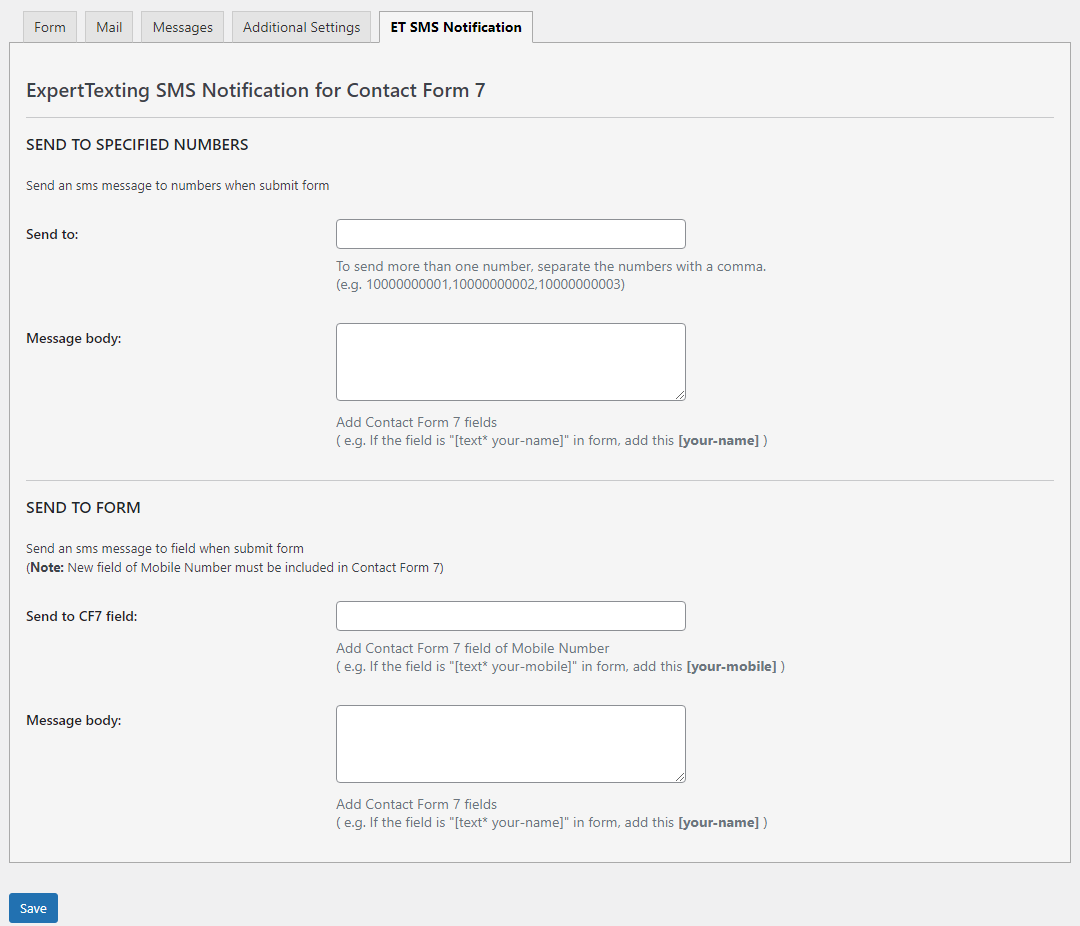Focus the Send to CF7 field input
This screenshot has height=926, width=1080.
(x=510, y=616)
